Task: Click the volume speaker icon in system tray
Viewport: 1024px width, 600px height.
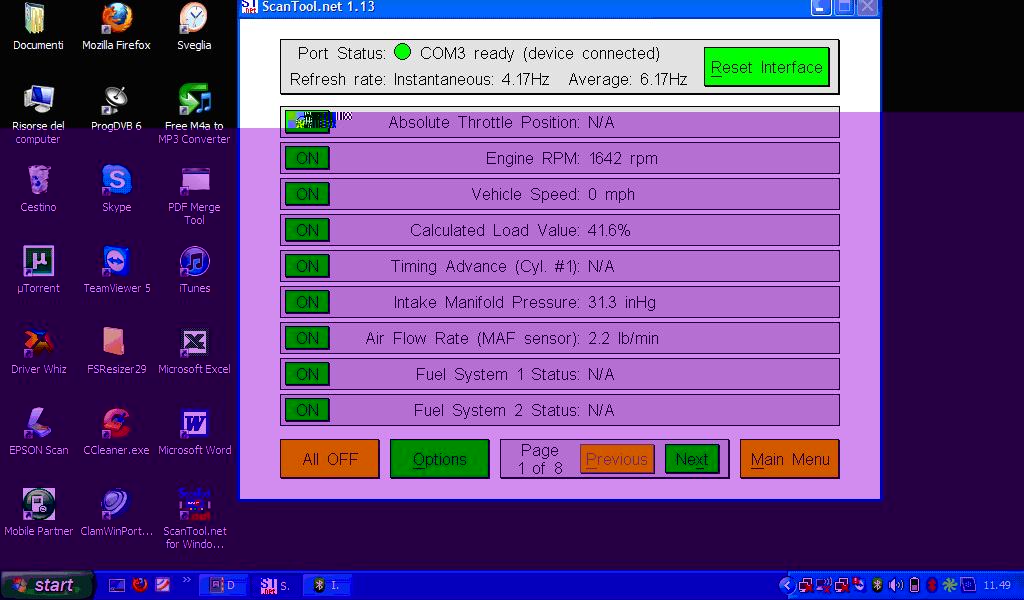Action: click(x=897, y=585)
